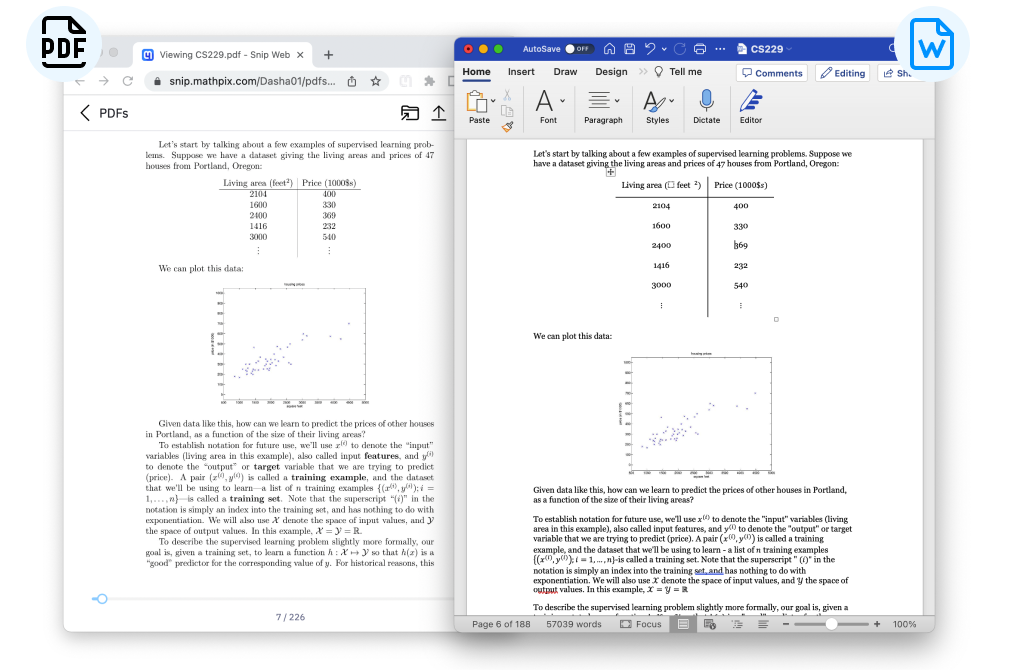This screenshot has width=1010, height=670.
Task: Adjust the zoom slider in Word
Action: click(x=831, y=623)
